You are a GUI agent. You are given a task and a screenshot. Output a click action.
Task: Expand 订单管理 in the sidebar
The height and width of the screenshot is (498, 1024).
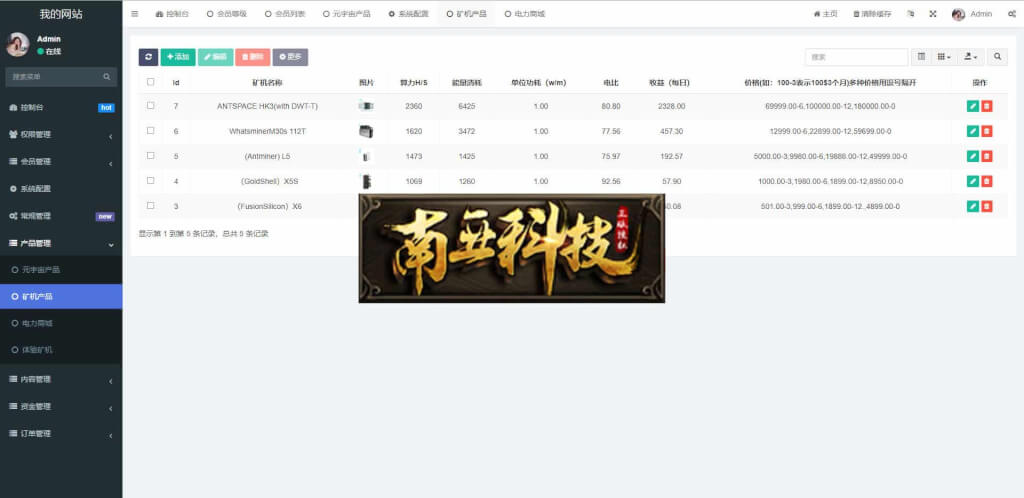pyautogui.click(x=61, y=434)
